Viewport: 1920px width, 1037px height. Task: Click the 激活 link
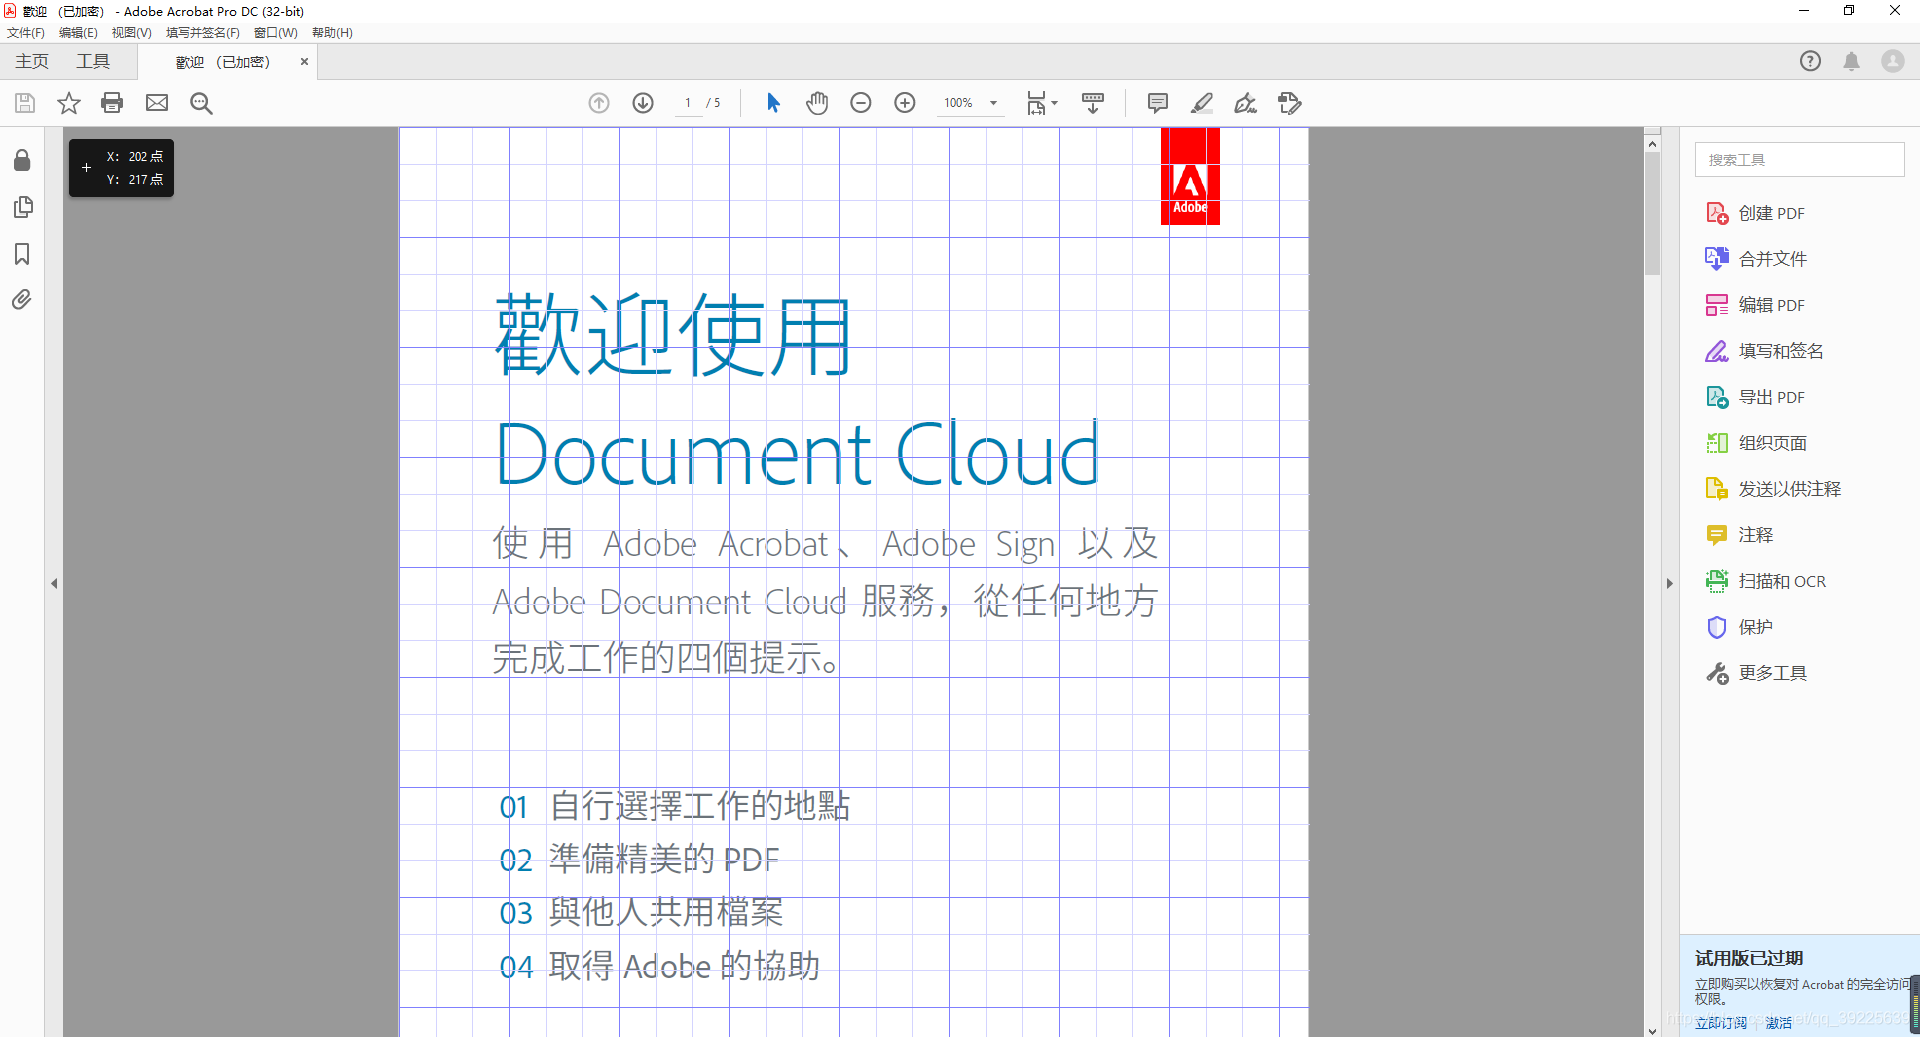click(1779, 1023)
